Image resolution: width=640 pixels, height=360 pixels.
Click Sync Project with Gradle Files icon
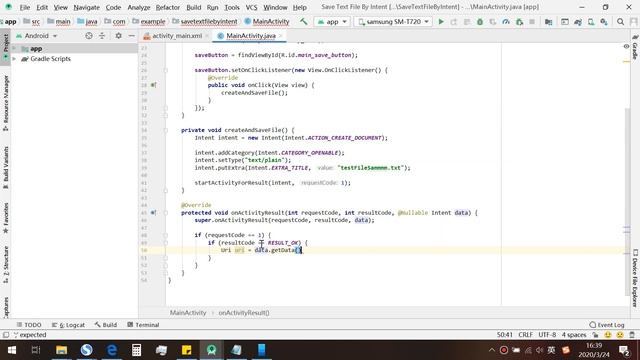[x=578, y=22]
